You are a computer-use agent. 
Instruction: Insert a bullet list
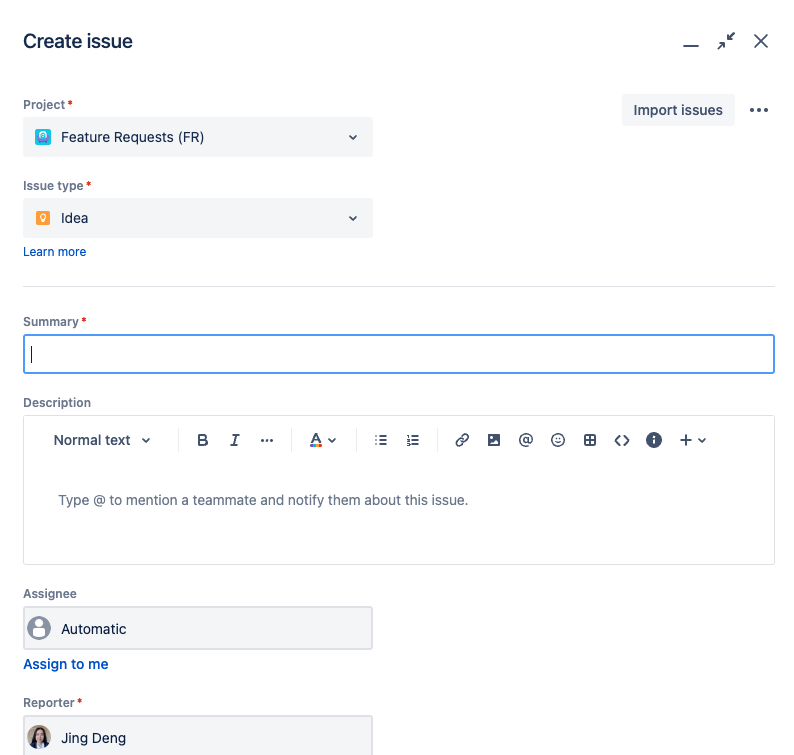[x=381, y=440]
